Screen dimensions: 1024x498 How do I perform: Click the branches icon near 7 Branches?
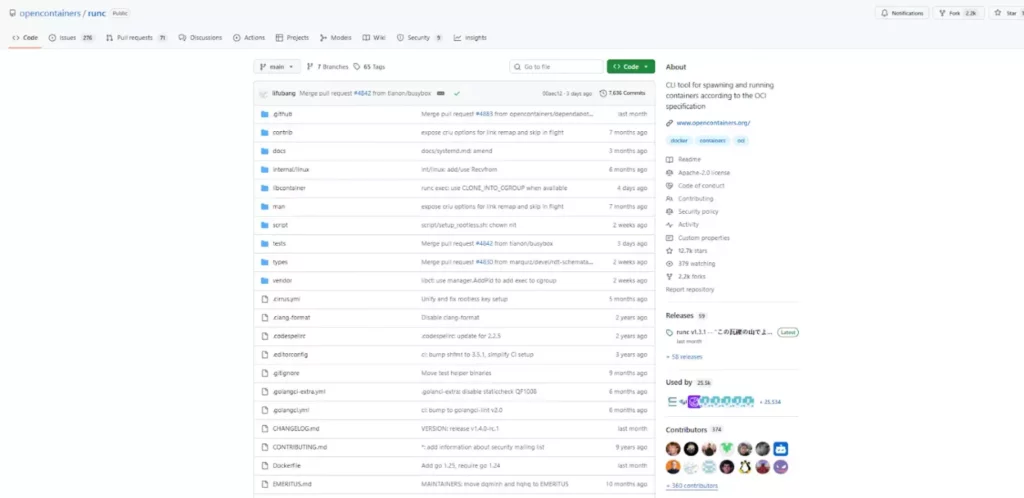click(309, 67)
